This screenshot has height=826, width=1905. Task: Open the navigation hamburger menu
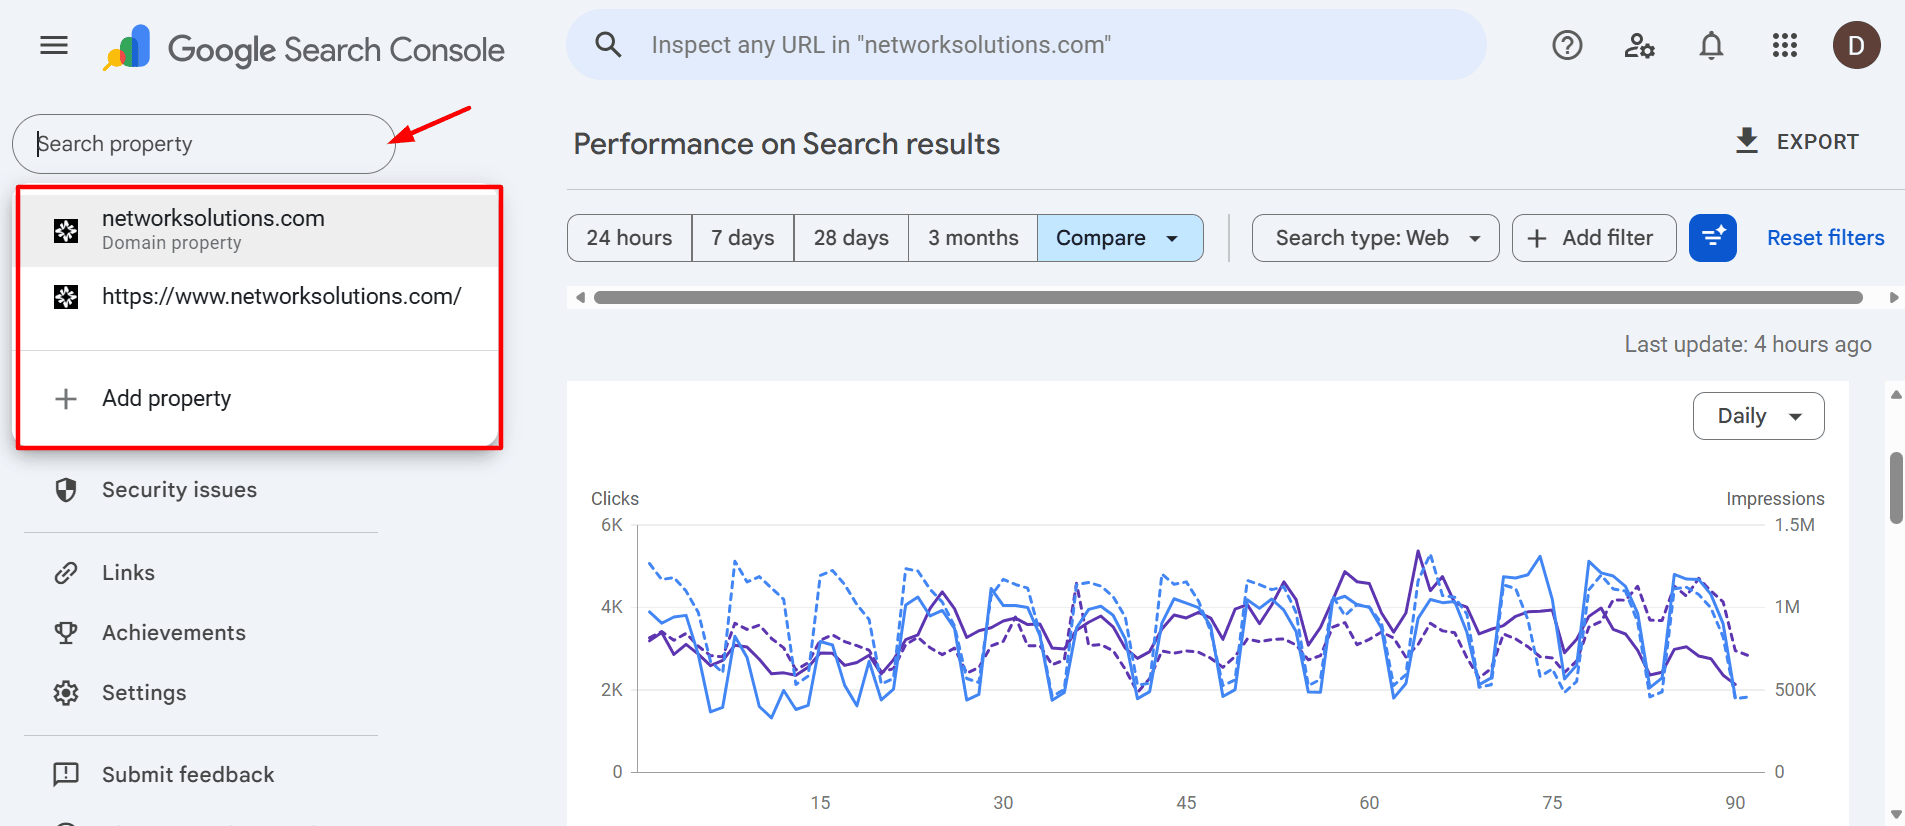click(53, 45)
